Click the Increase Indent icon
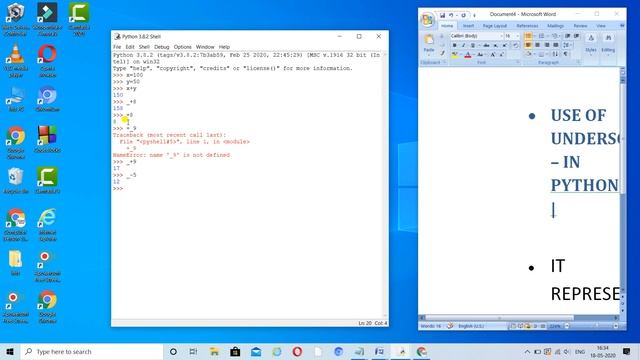Image resolution: width=640 pixels, height=360 pixels. click(576, 36)
